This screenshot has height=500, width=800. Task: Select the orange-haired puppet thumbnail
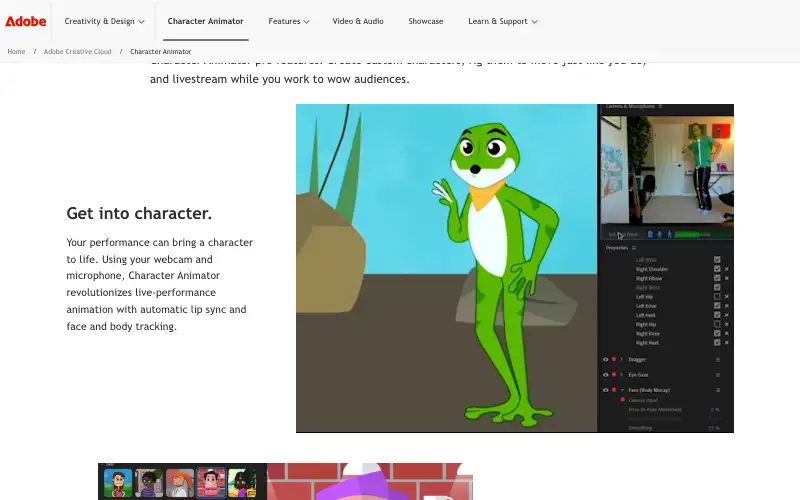point(180,483)
